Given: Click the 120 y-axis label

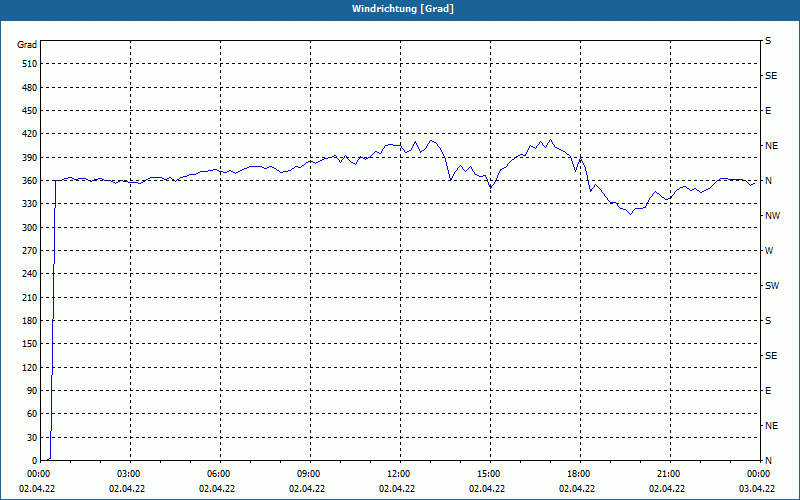Looking at the screenshot, I should tap(30, 367).
